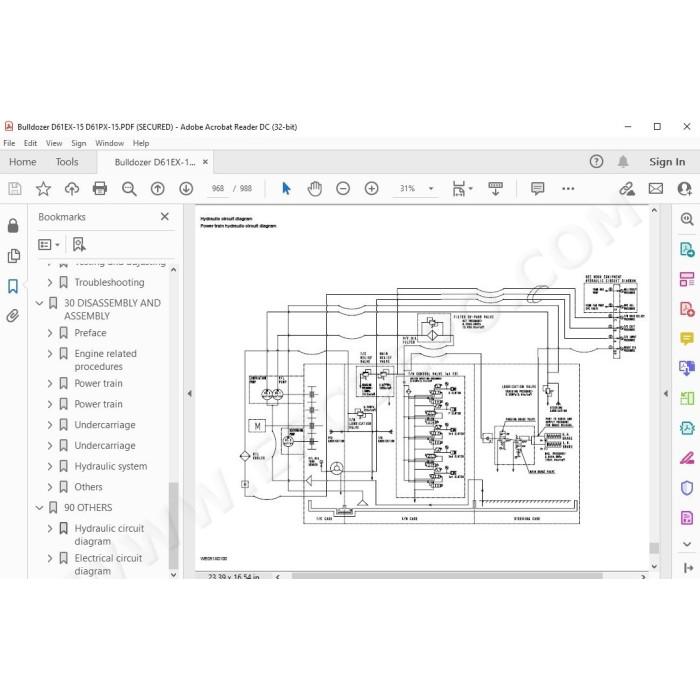Click the Save file icon
This screenshot has width=700, height=700.
(14, 188)
